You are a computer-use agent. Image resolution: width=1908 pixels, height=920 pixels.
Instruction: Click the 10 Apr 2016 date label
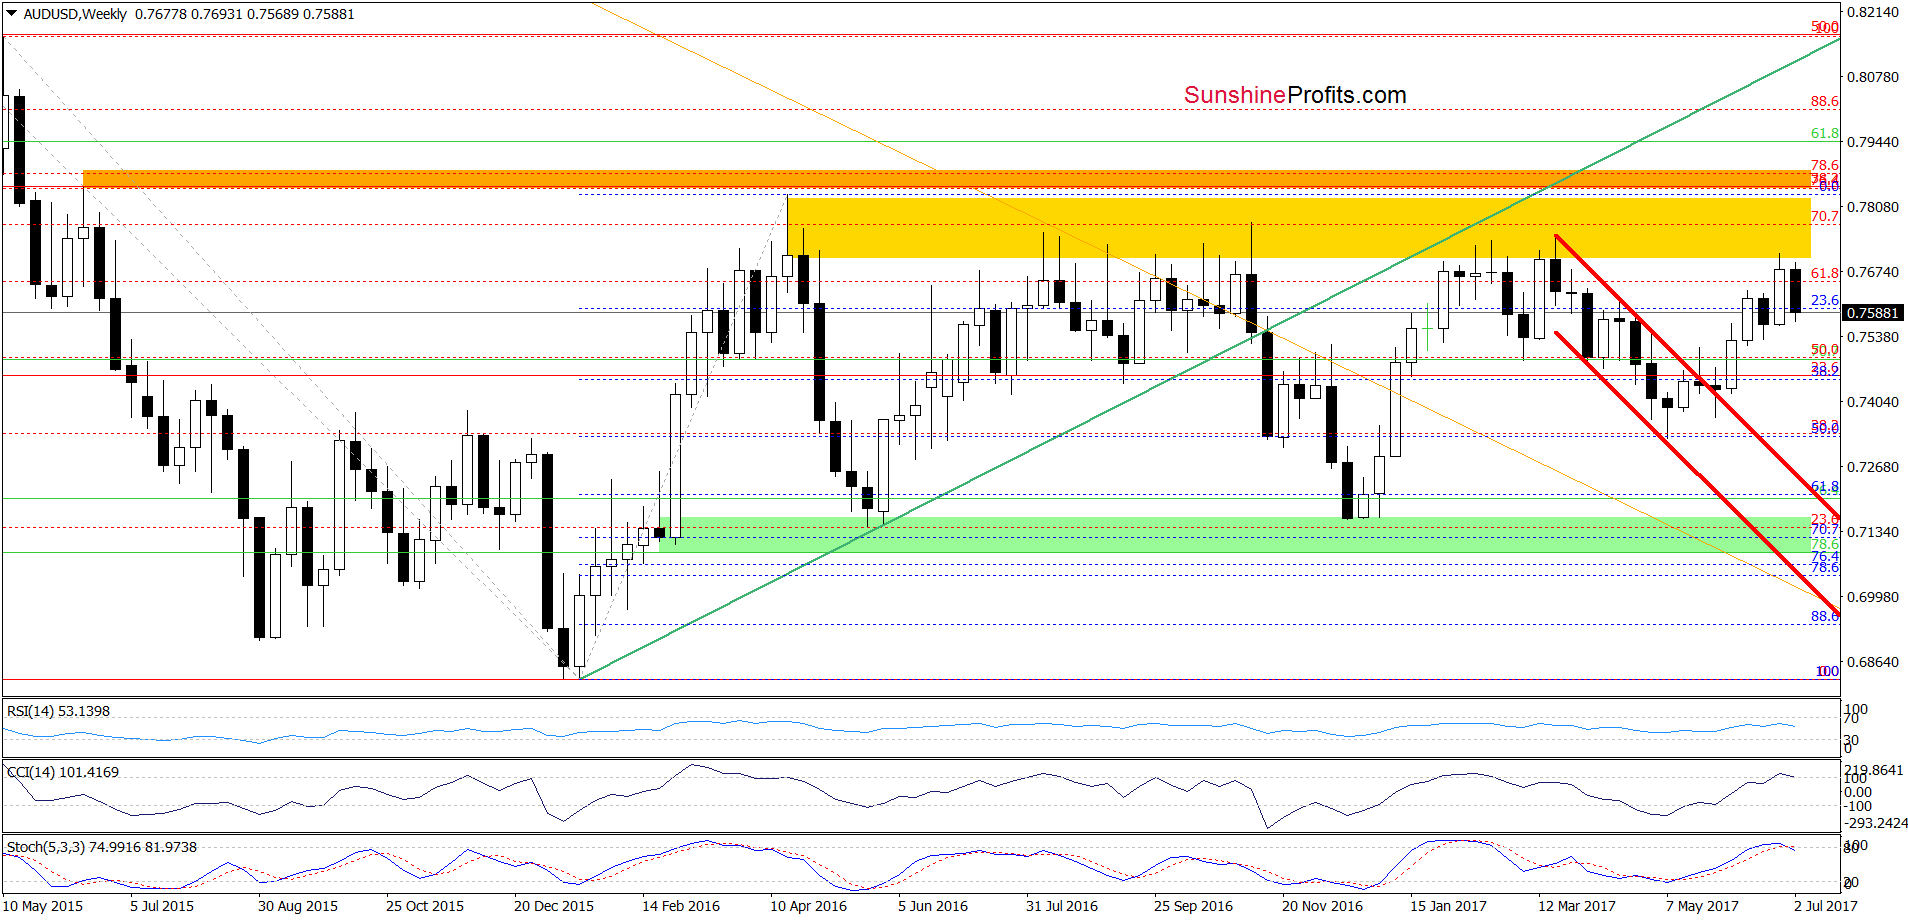(x=808, y=906)
